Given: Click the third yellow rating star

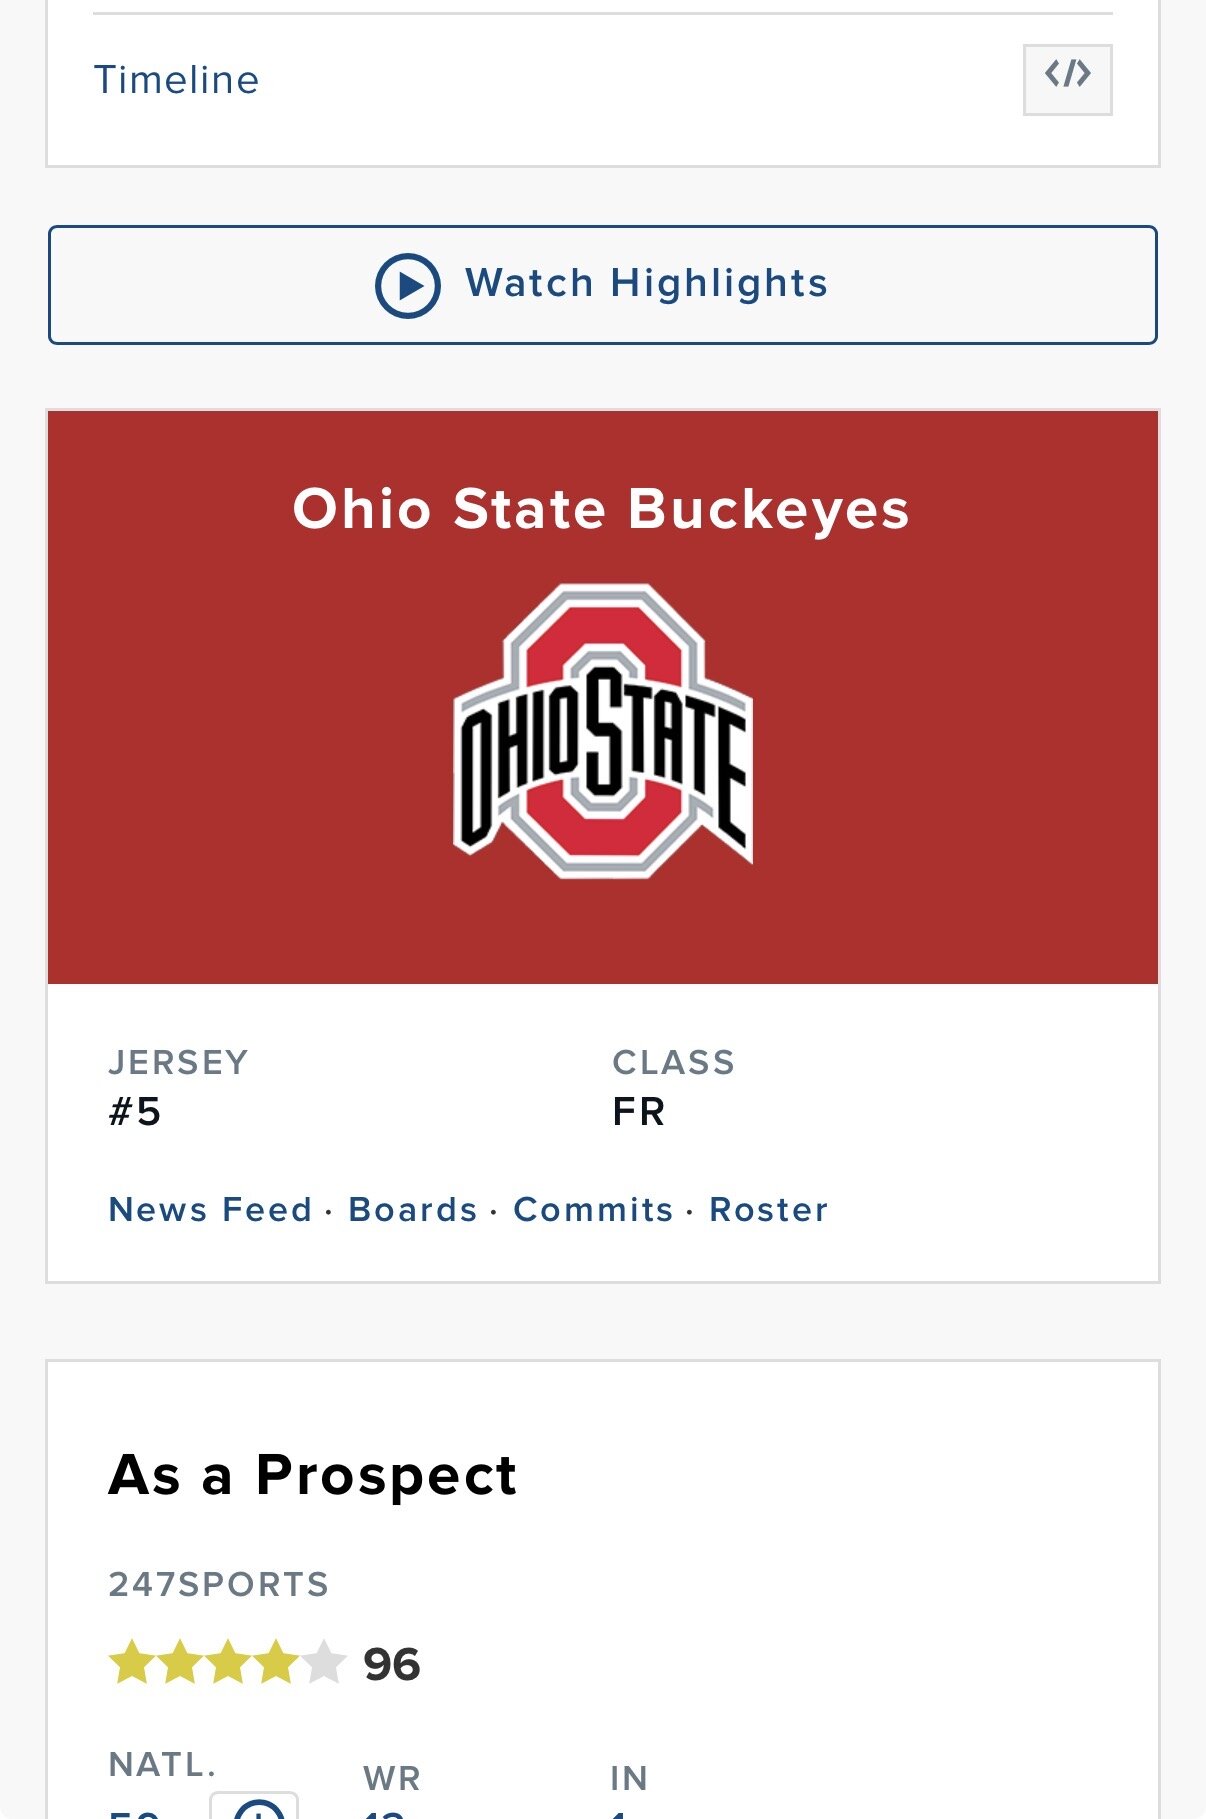Looking at the screenshot, I should [x=228, y=1663].
